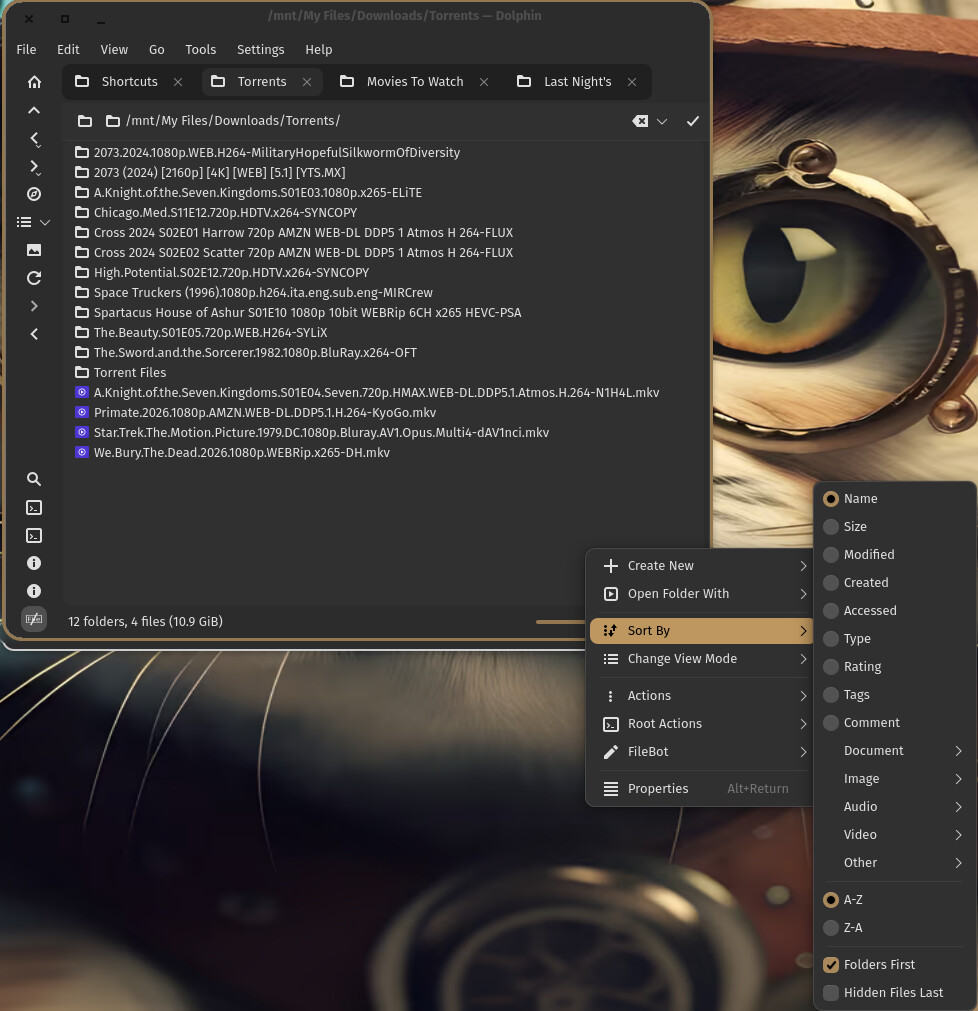Toggle image previews with the picture icon
Viewport: 978px width, 1011px height.
pos(34,250)
